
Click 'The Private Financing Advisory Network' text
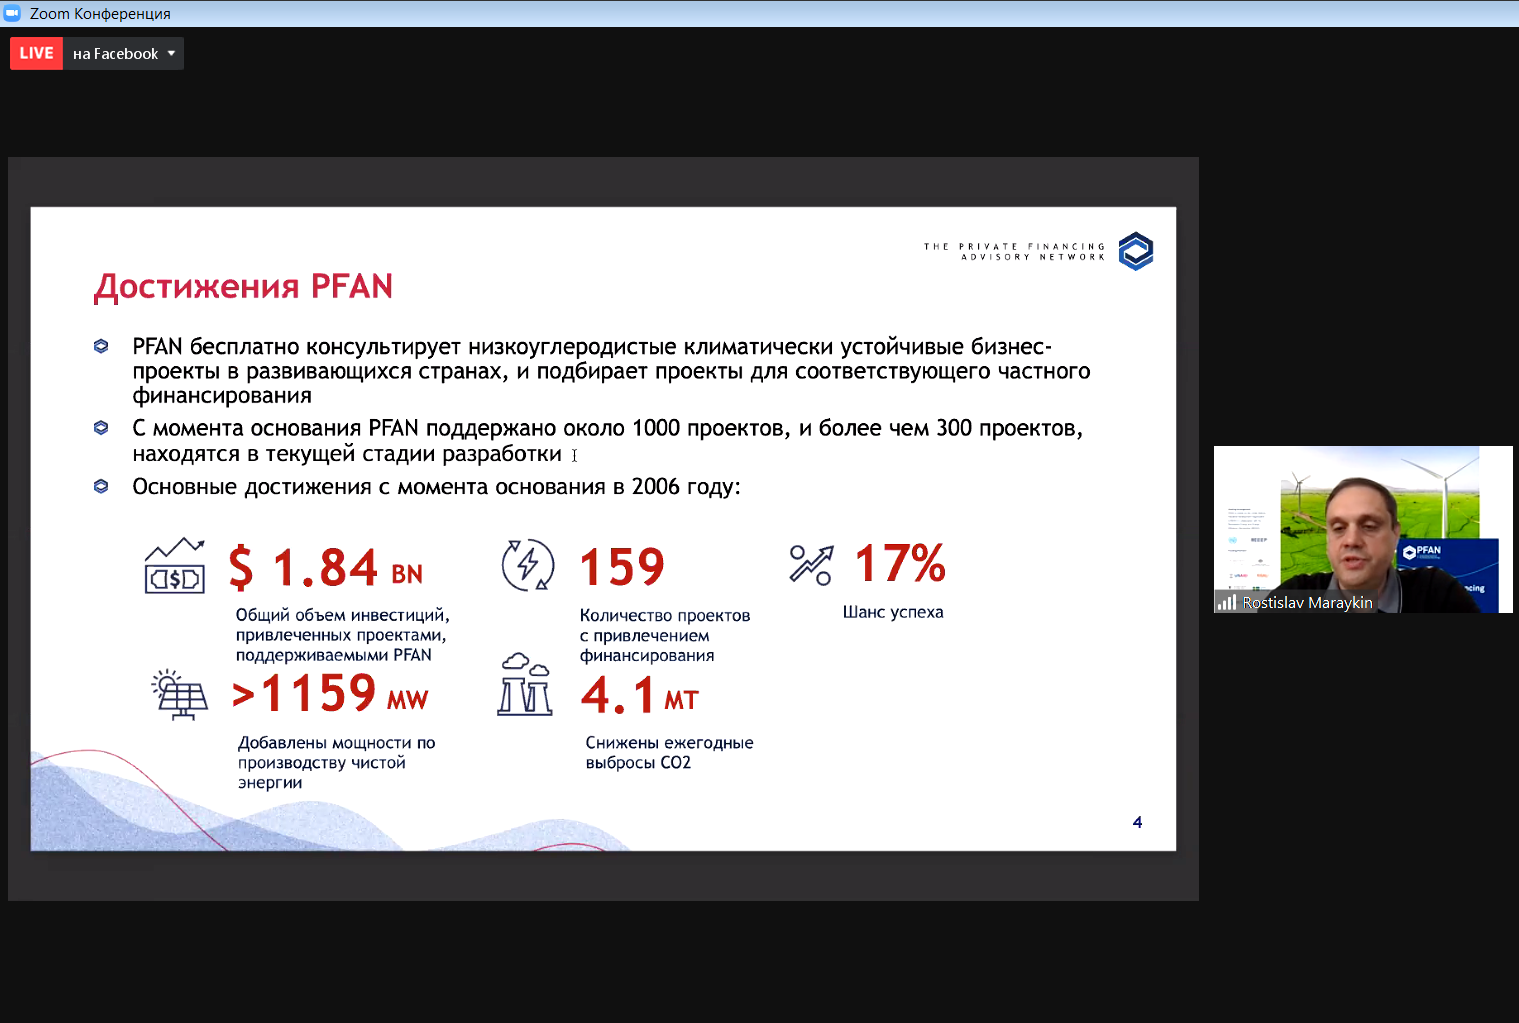coord(1014,252)
